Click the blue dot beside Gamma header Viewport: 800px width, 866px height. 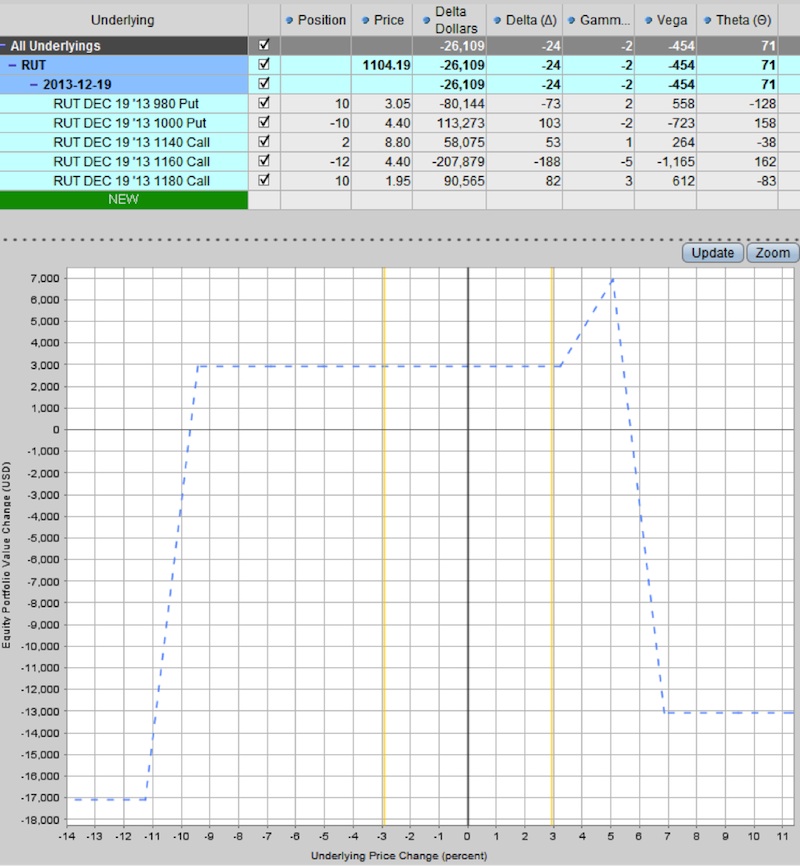click(x=571, y=20)
